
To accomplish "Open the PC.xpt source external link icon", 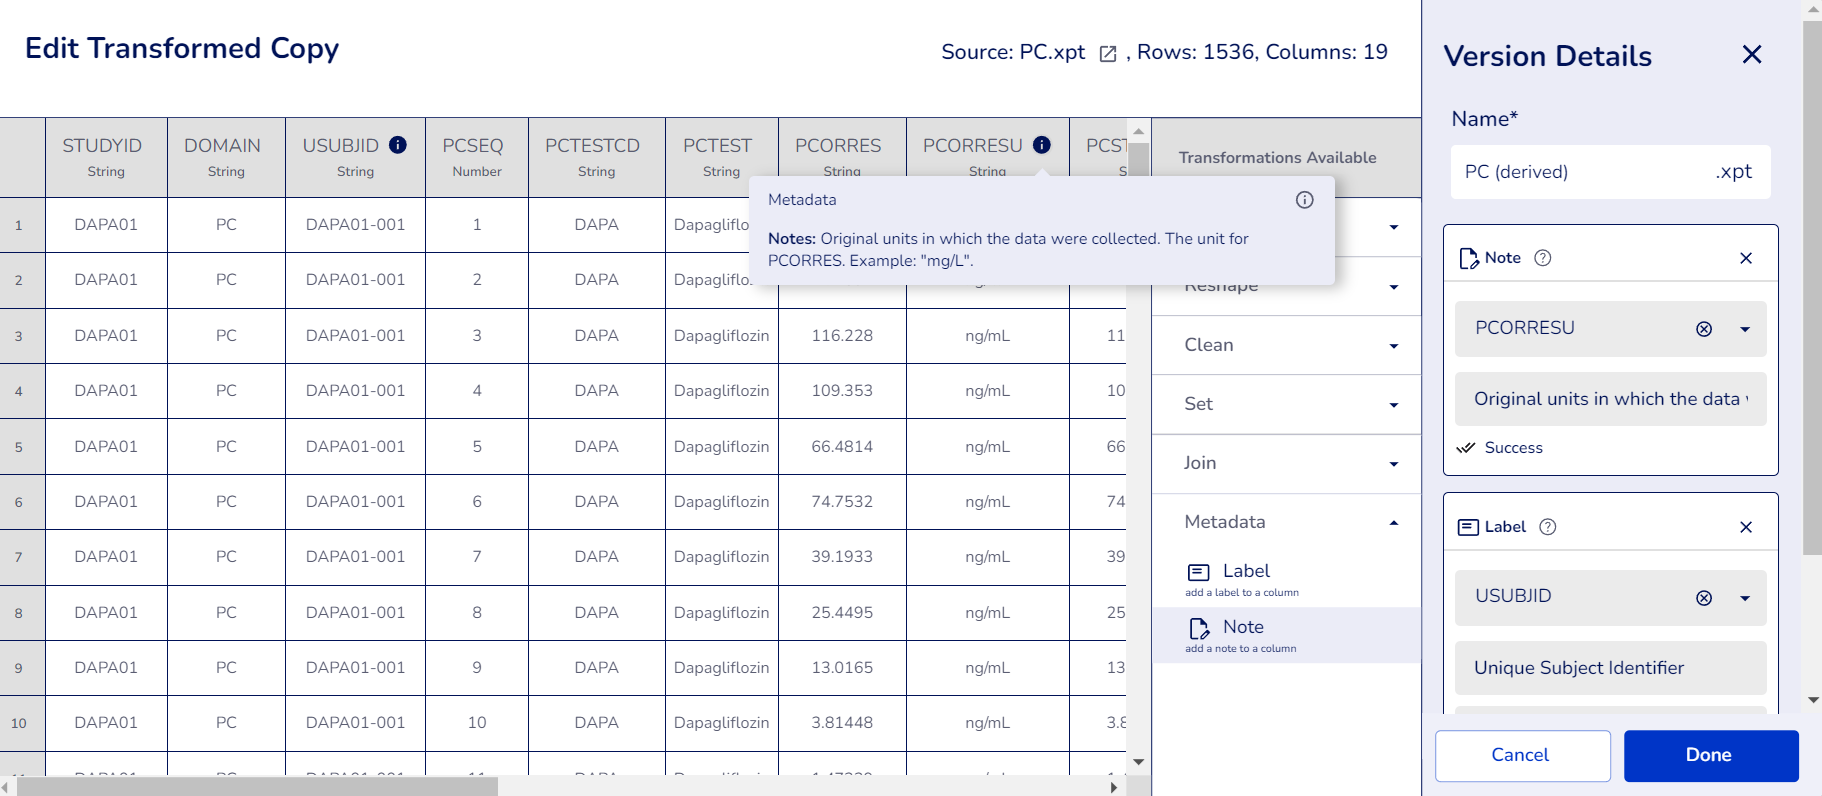I will 1108,54.
